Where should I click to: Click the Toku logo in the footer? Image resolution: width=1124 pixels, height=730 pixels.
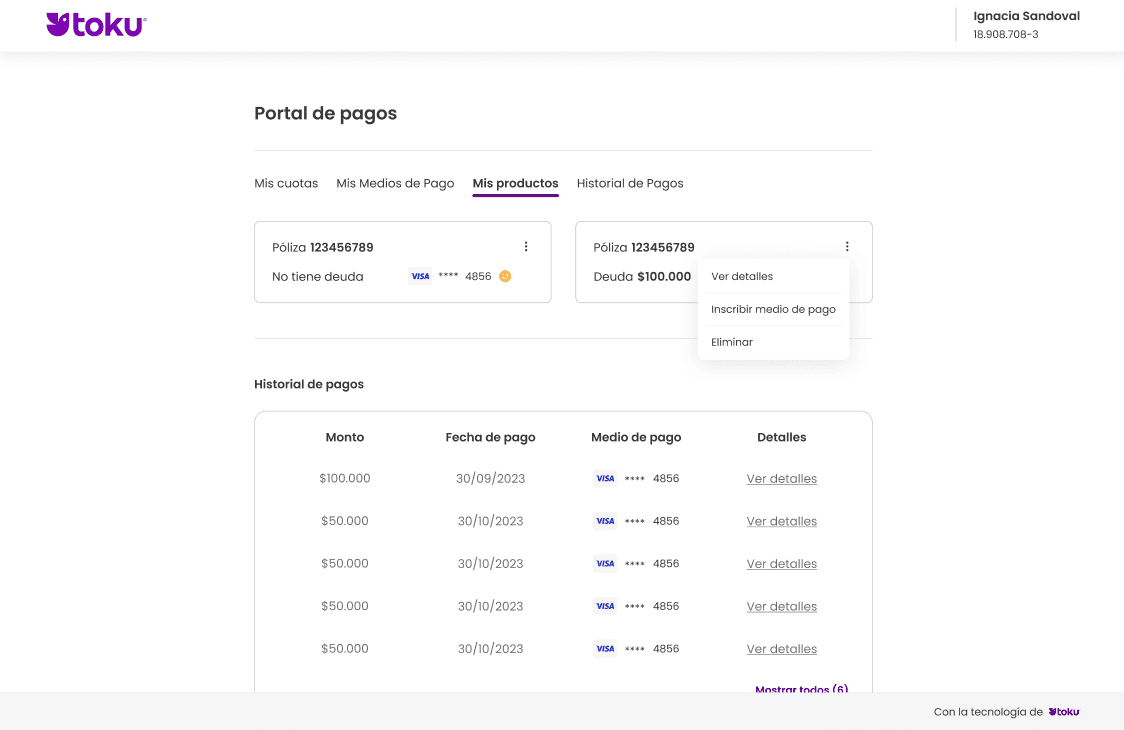point(1064,712)
